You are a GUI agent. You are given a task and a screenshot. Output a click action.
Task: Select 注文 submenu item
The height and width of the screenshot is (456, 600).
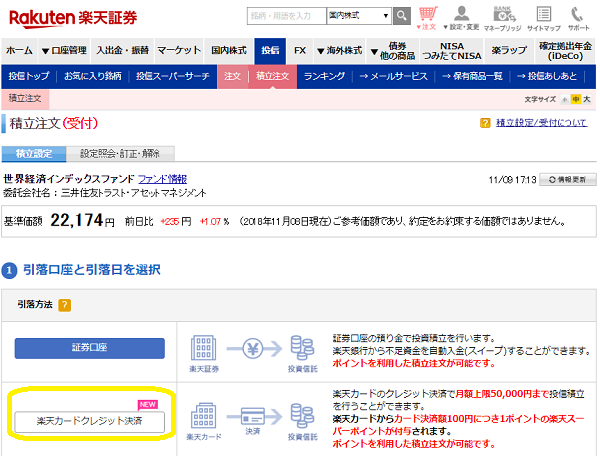coord(233,77)
